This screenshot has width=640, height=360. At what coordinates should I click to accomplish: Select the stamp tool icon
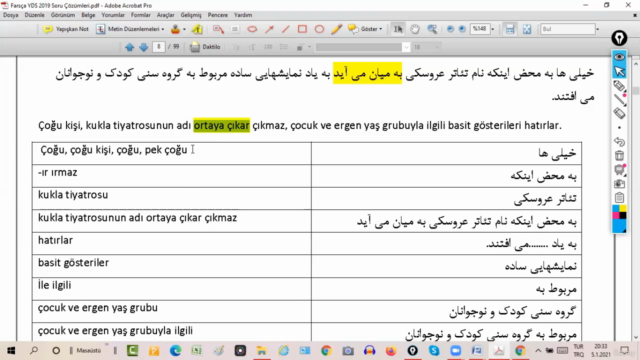point(175,29)
